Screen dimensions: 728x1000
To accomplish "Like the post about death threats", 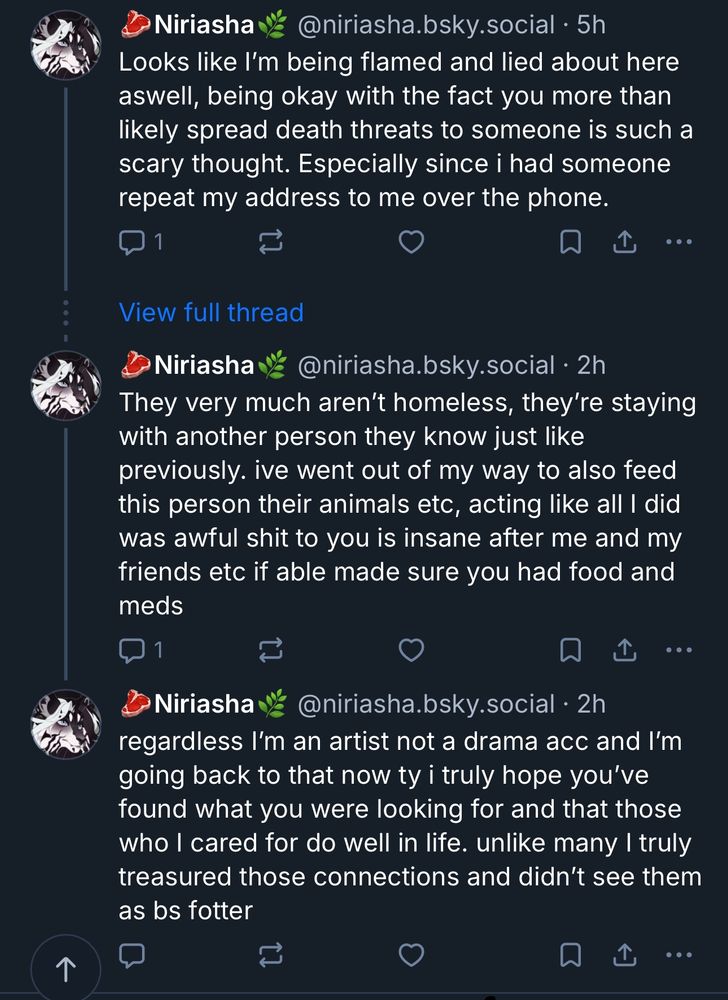I will tap(411, 241).
